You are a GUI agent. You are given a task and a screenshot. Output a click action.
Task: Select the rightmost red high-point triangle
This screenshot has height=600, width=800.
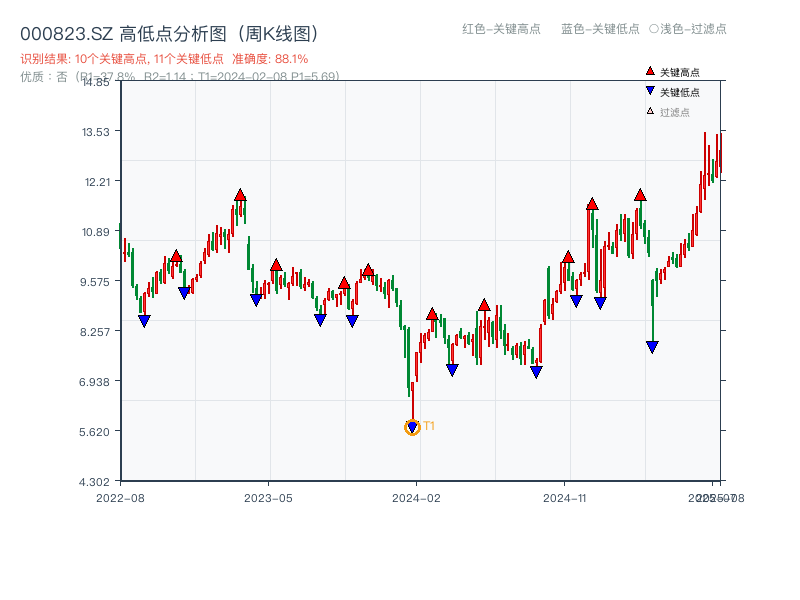tap(640, 195)
